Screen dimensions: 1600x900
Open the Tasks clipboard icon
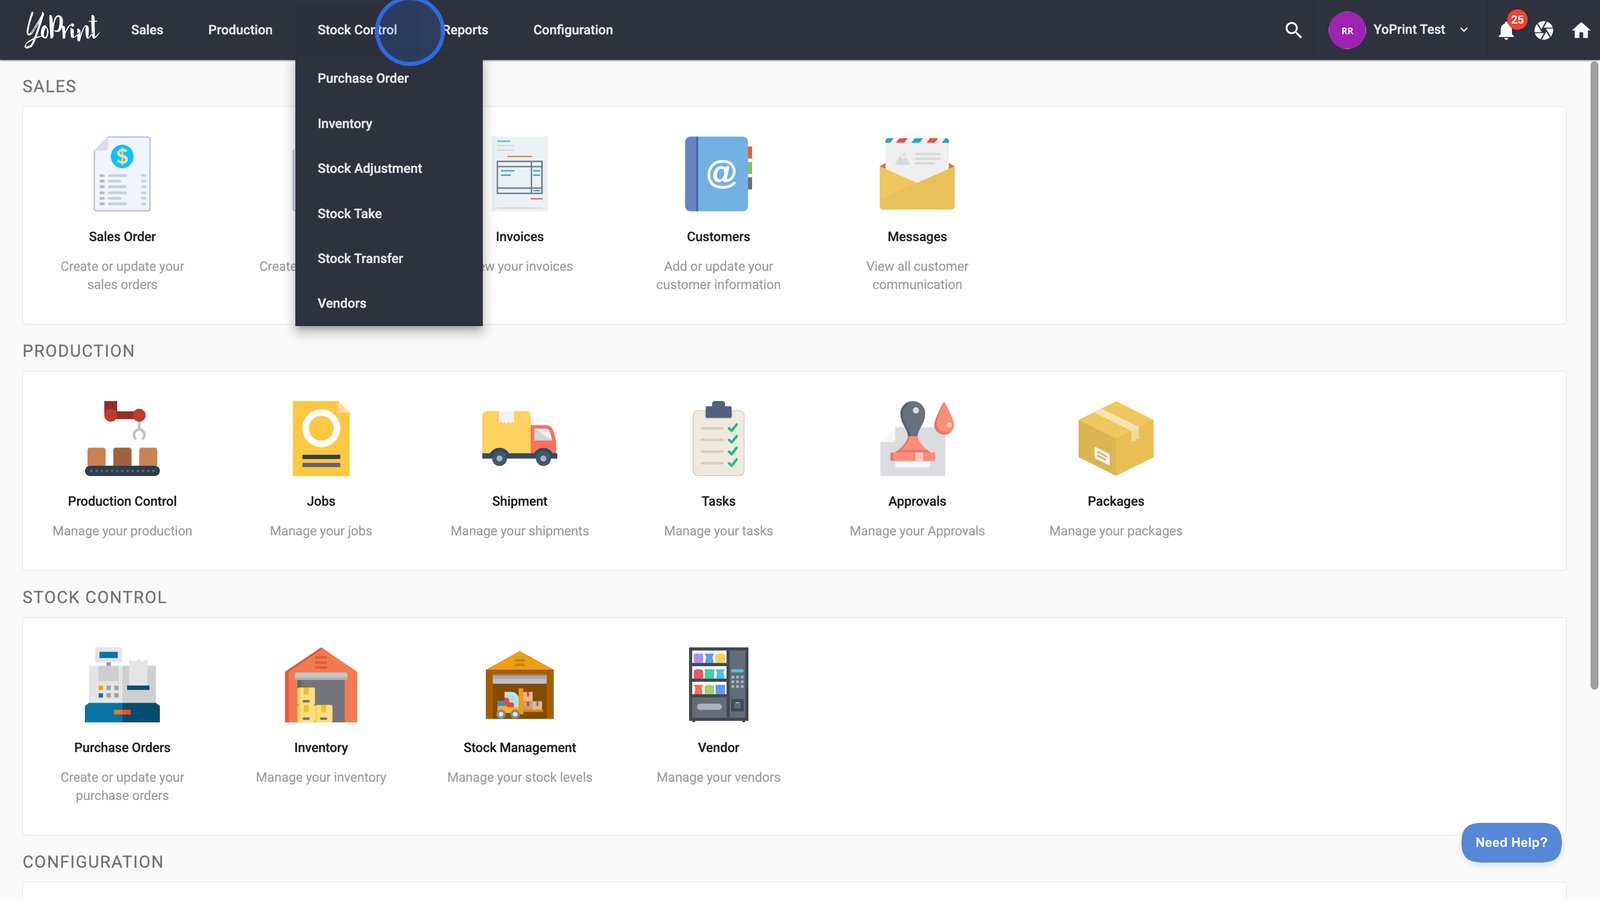[718, 439]
